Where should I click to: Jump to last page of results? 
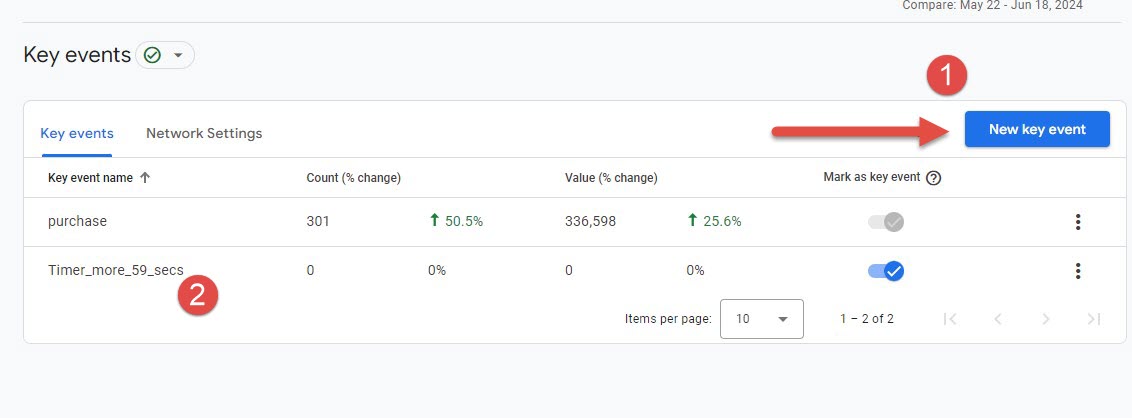1093,319
